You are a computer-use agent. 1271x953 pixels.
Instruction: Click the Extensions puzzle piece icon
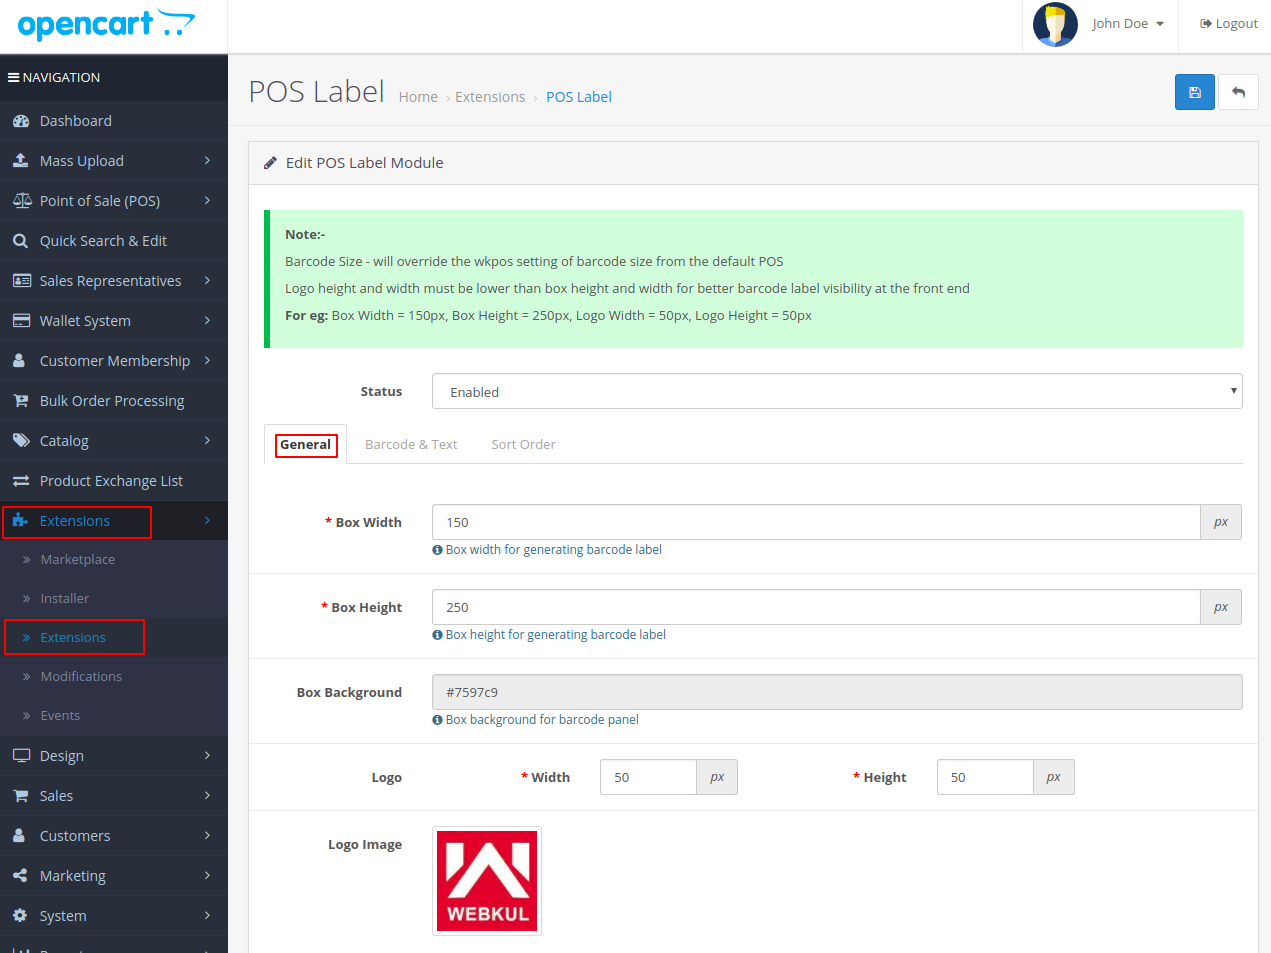(20, 520)
